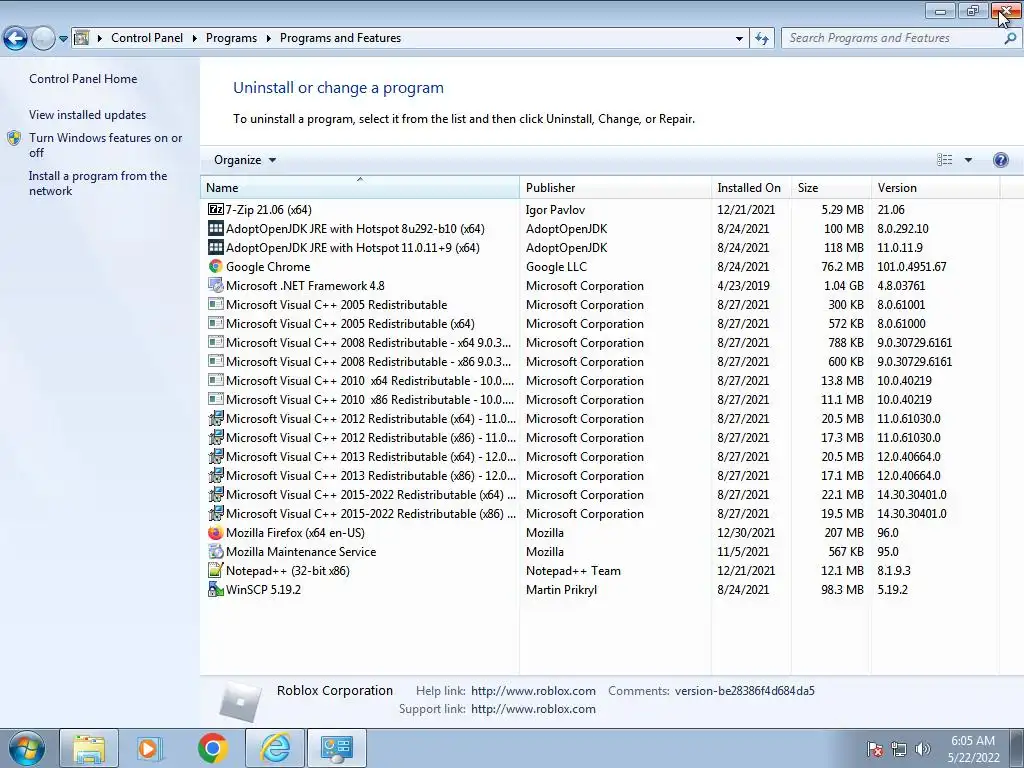Navigate to Programs in breadcrumb
Image resolution: width=1024 pixels, height=768 pixels.
pyautogui.click(x=231, y=39)
